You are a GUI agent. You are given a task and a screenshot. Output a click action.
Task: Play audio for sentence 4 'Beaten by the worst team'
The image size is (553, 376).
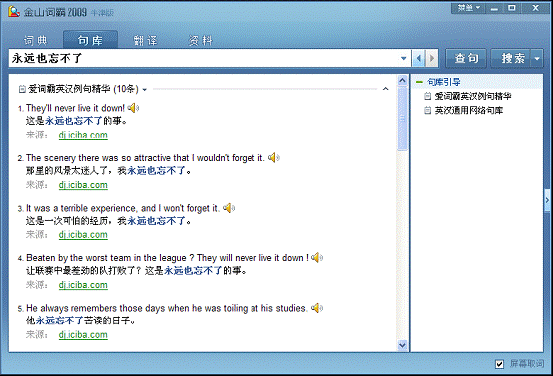(x=317, y=258)
